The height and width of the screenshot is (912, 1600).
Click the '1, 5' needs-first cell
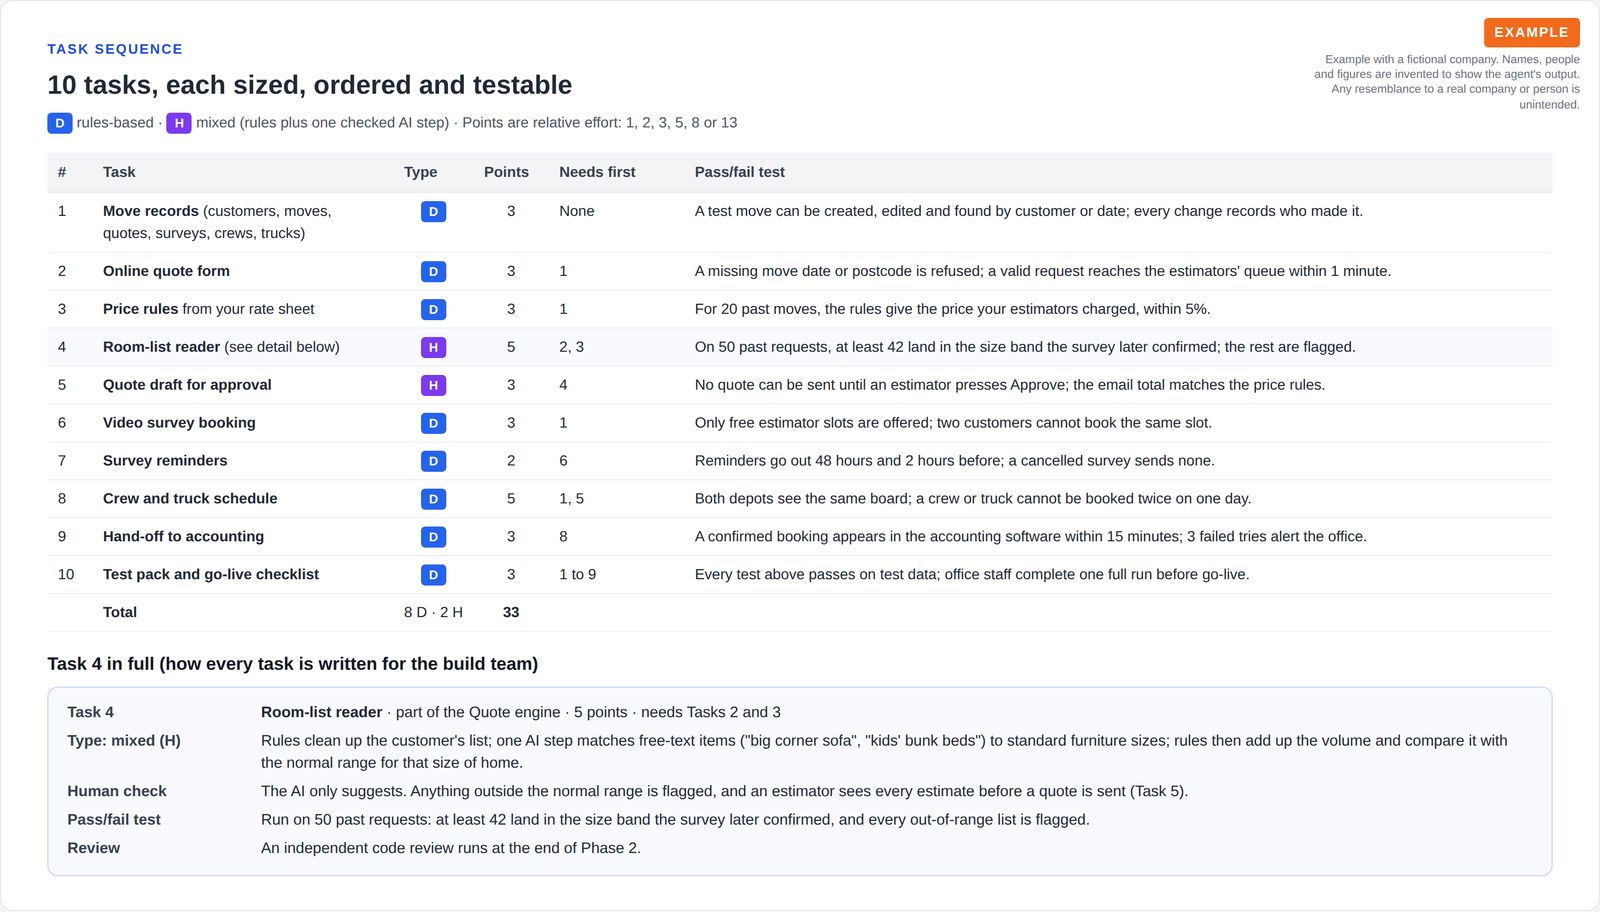[571, 498]
